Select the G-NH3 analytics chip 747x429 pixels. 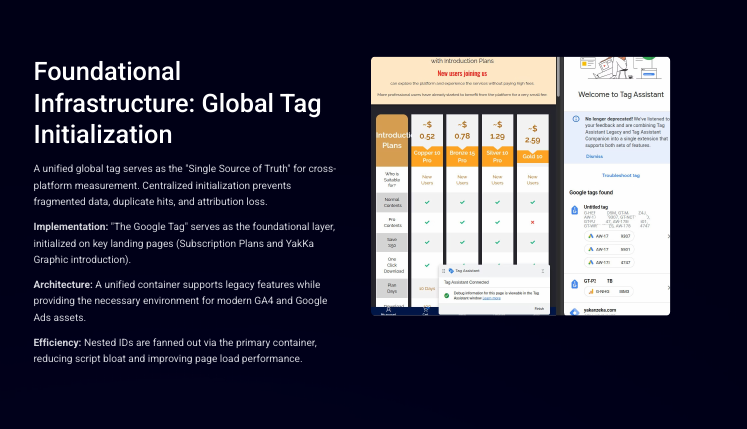(609, 291)
